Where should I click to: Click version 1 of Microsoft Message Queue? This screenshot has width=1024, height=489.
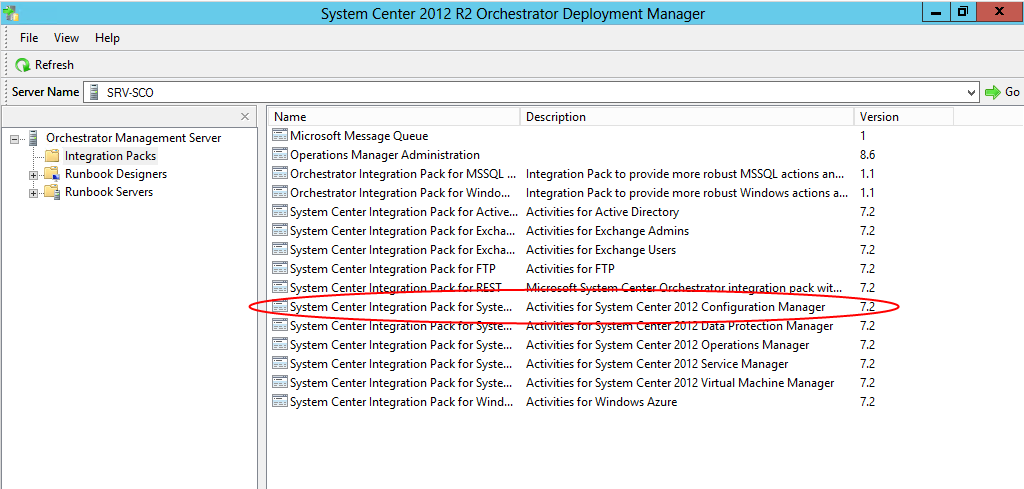(863, 136)
